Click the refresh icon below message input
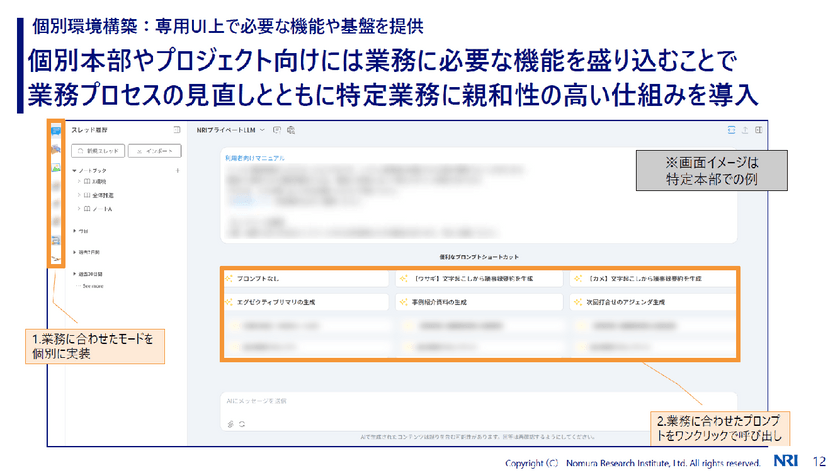Screen dimensions: 840x472 point(242,423)
